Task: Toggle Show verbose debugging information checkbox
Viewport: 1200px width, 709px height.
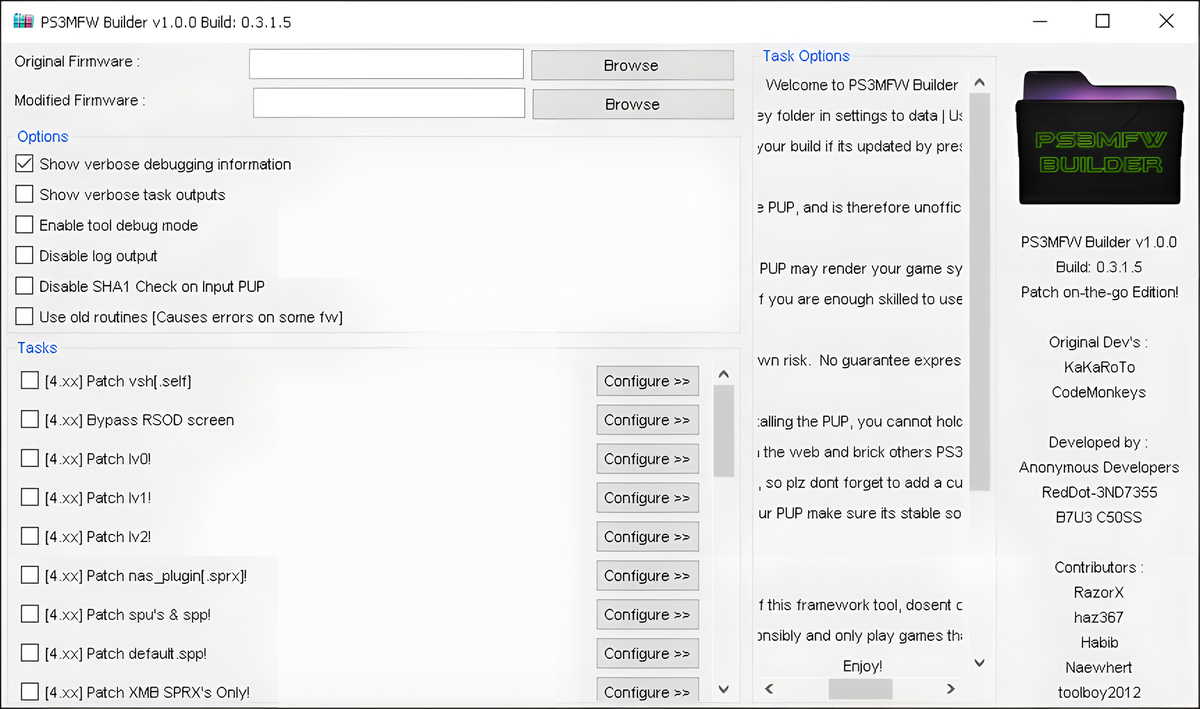Action: [25, 164]
